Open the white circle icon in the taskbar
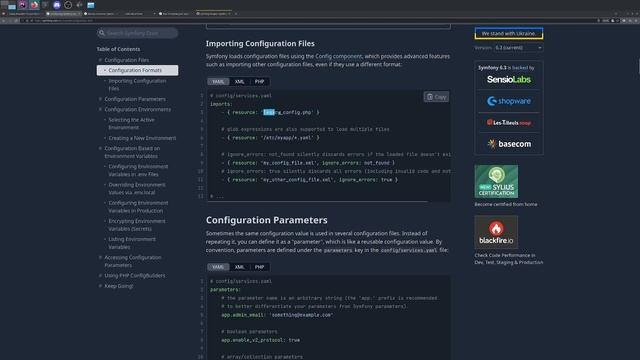640x360 pixels. pyautogui.click(x=68, y=5)
